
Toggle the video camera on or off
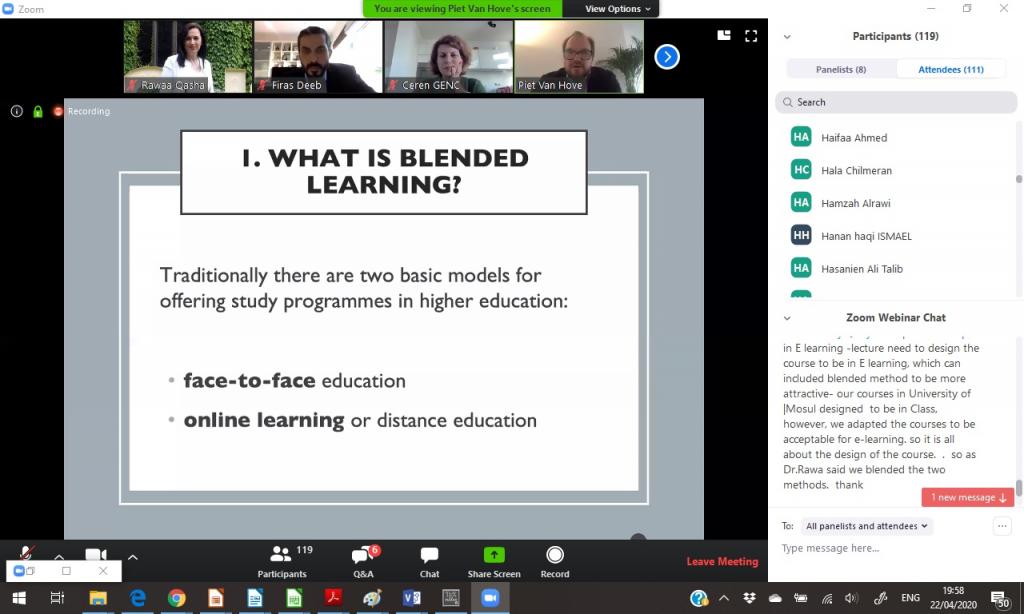point(95,555)
